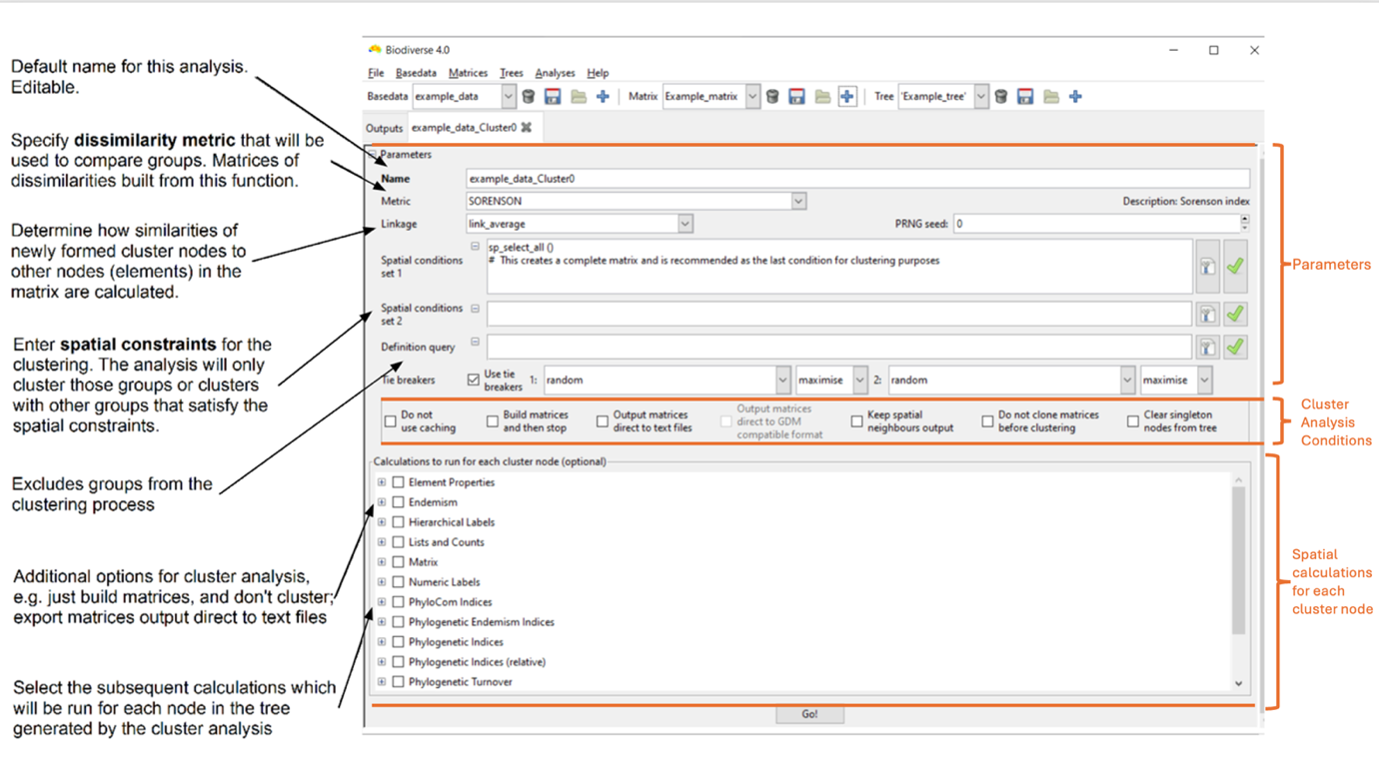
Task: Expand the Phylogenetic Indices tree node
Action: pyautogui.click(x=381, y=642)
